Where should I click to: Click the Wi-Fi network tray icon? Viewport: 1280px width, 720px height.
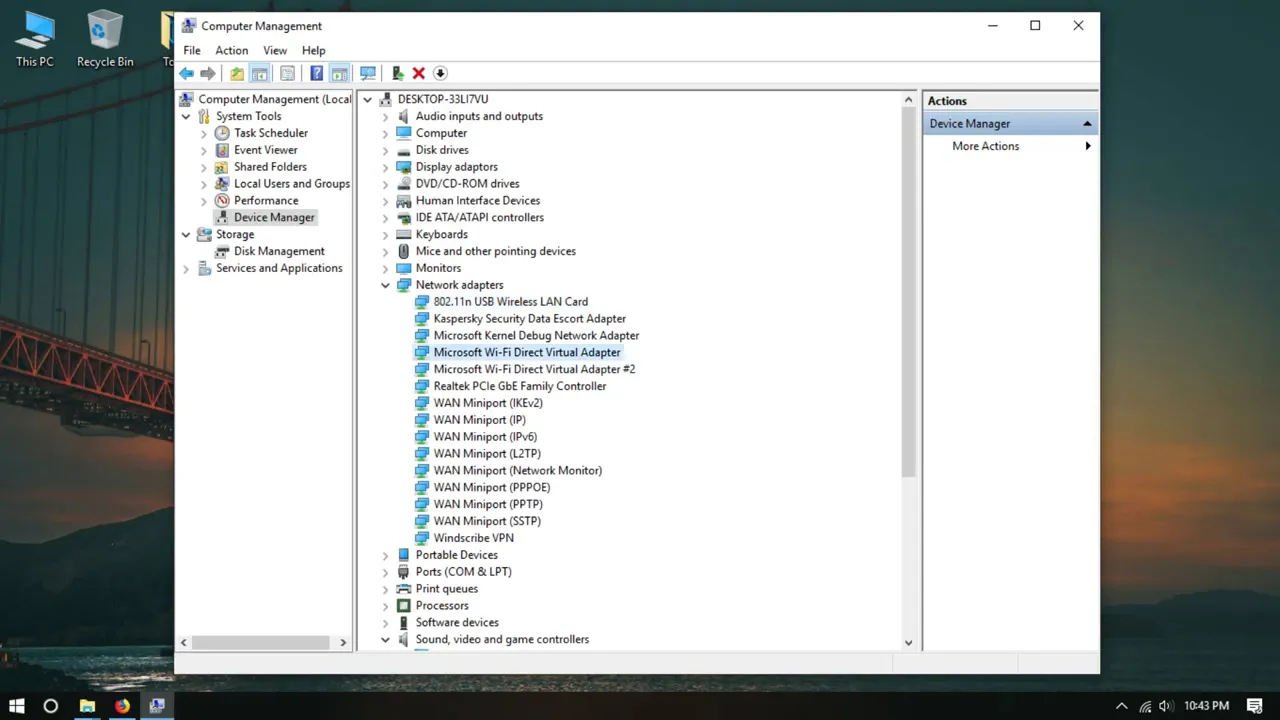pos(1145,706)
